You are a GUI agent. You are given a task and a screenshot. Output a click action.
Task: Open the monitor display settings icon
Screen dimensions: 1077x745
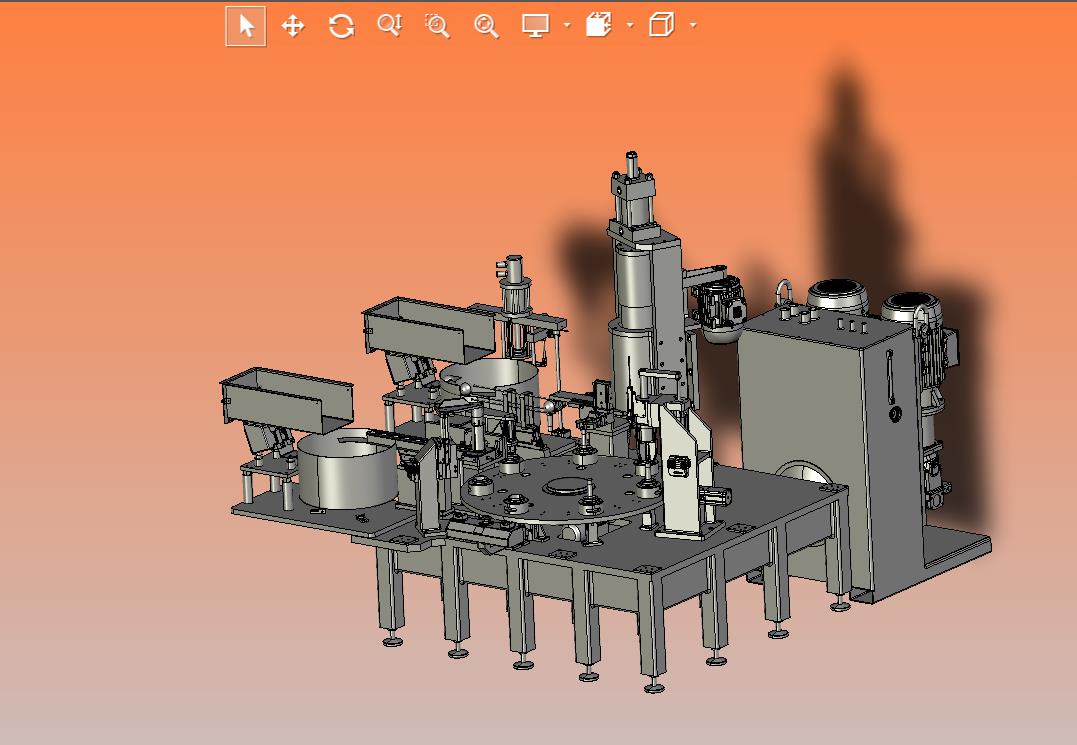535,25
